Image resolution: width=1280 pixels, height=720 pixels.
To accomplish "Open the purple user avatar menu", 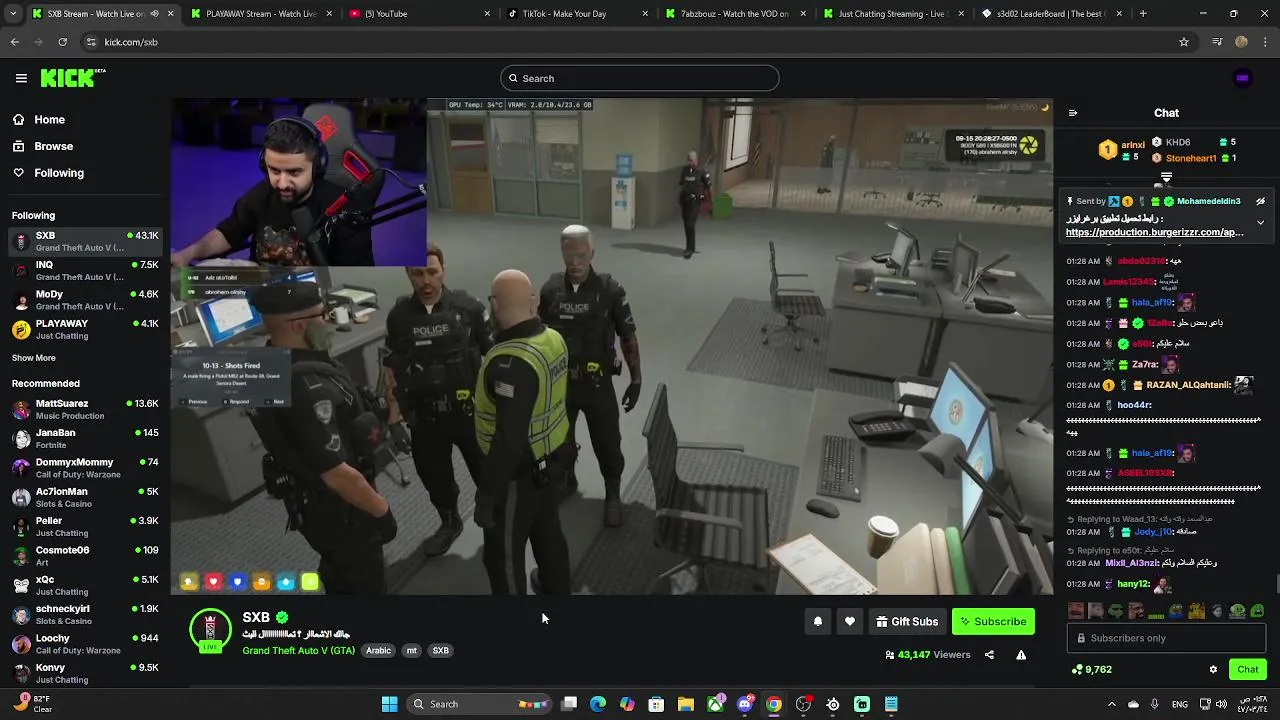I will tap(1243, 78).
